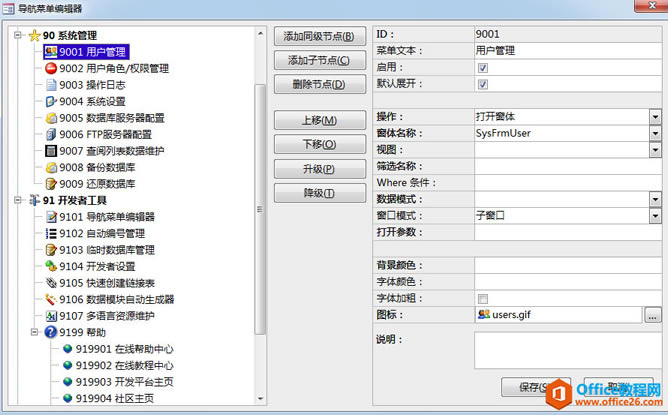668x415 pixels.
Task: Click the globe icon of 919904 社区主页
Action: pyautogui.click(x=67, y=398)
